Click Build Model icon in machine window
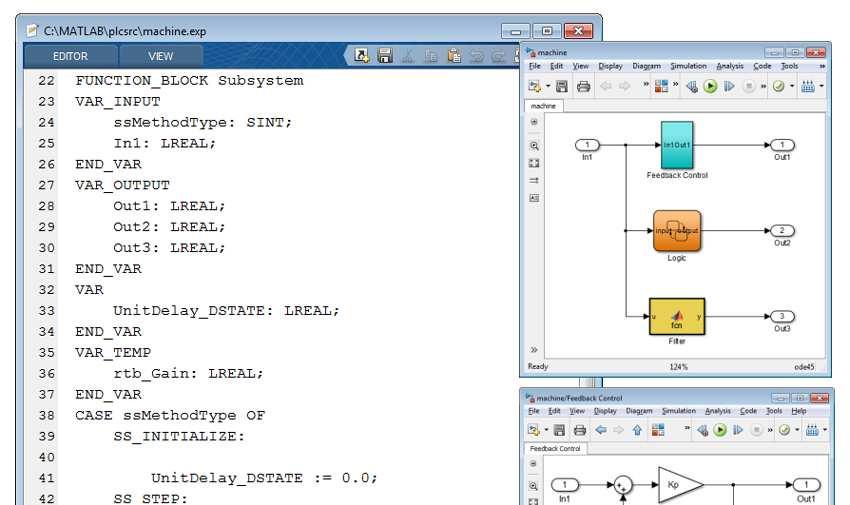 [x=808, y=86]
